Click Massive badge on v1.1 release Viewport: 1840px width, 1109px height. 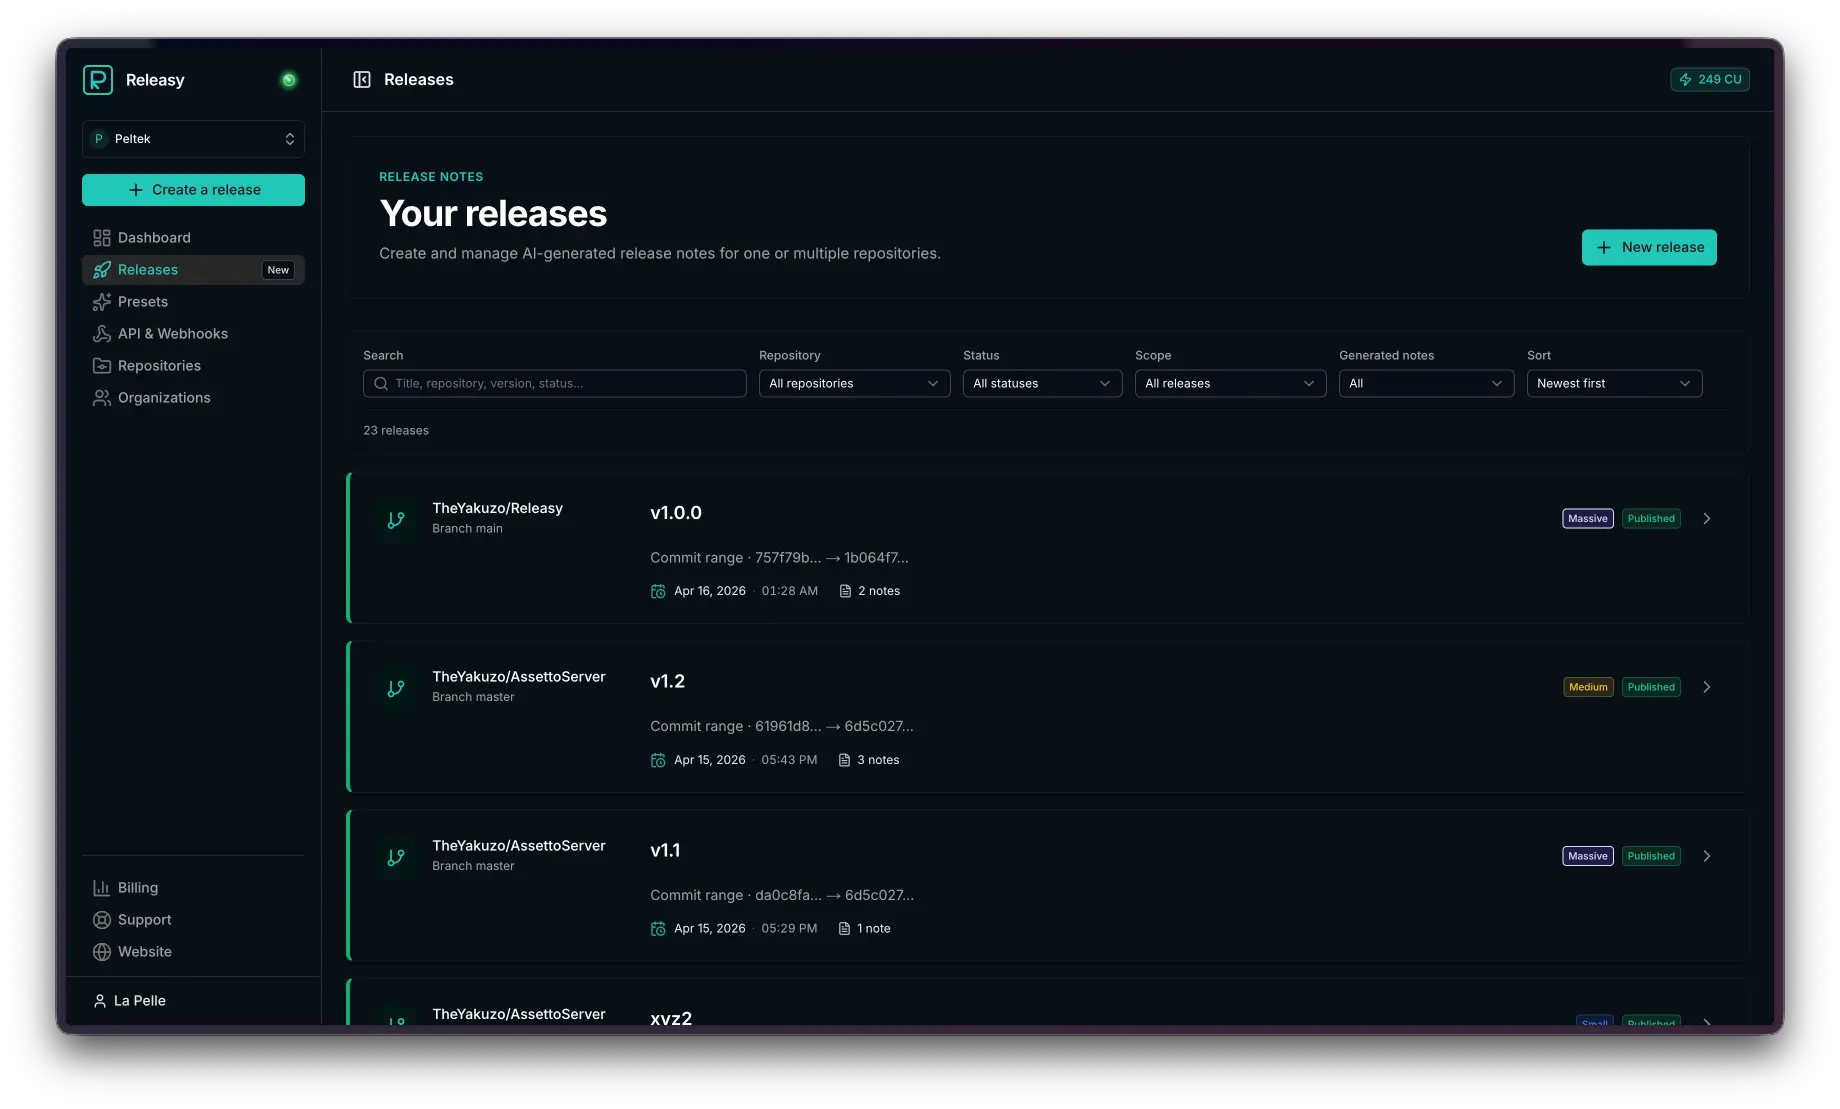pyautogui.click(x=1588, y=857)
